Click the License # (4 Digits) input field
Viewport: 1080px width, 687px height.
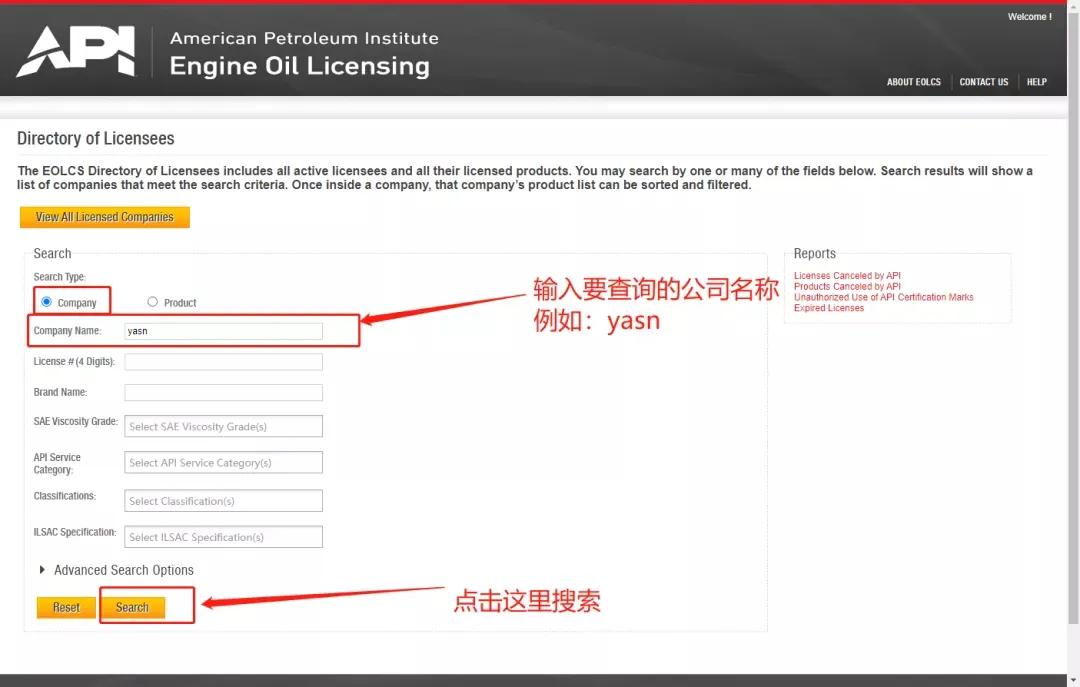pos(222,361)
